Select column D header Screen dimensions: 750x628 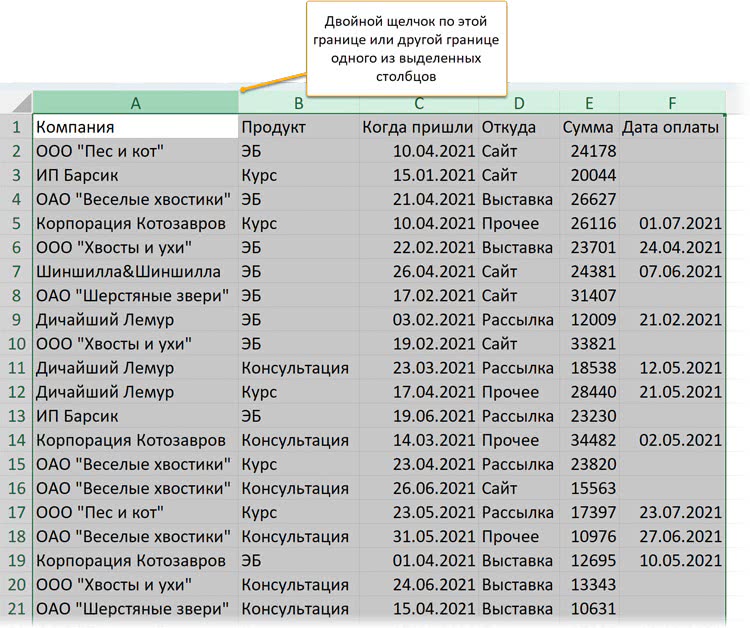pyautogui.click(x=519, y=103)
